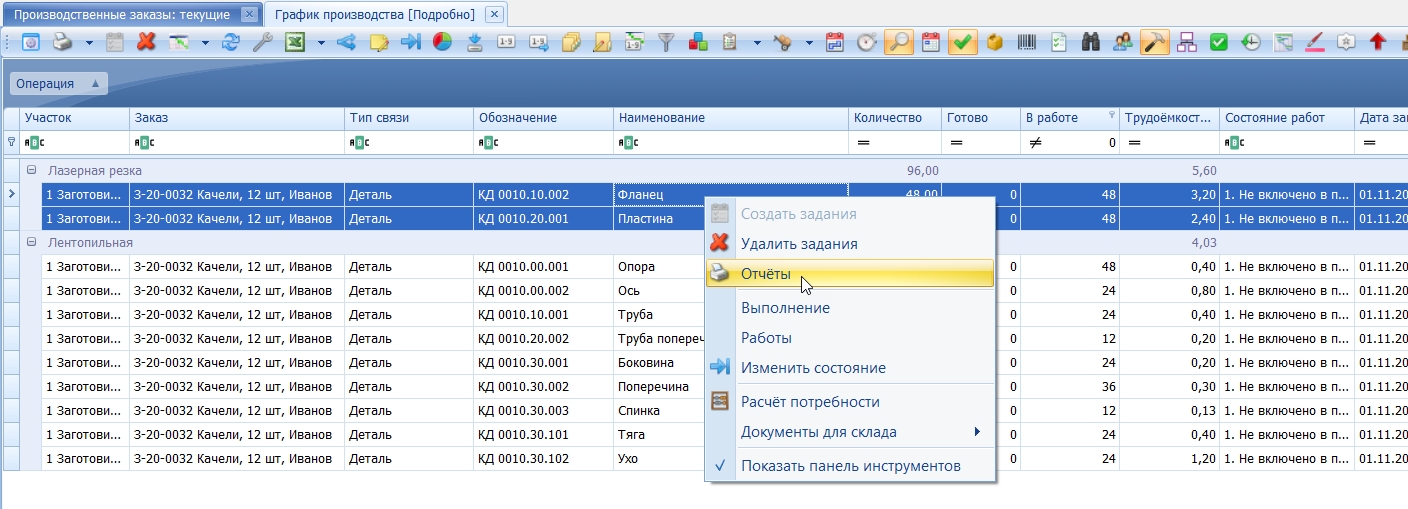The width and height of the screenshot is (1408, 509).
Task: Open the dropdown arrow next to printer icon
Action: pos(88,42)
